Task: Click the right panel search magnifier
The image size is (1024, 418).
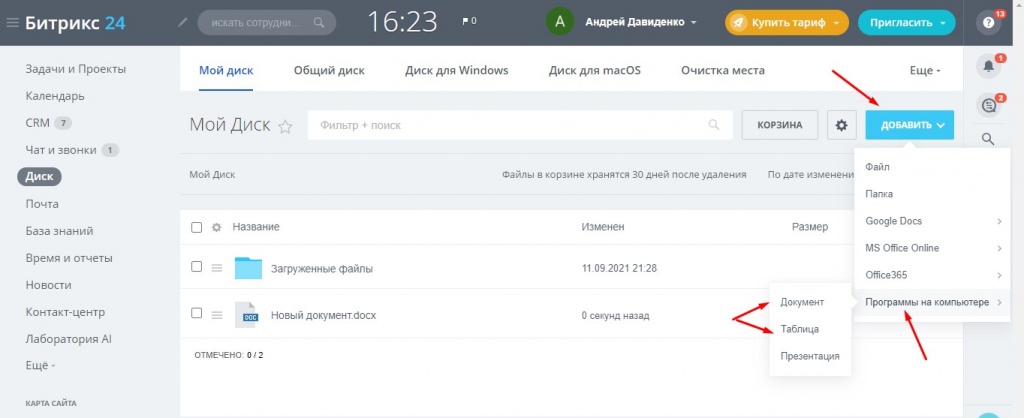Action: pyautogui.click(x=989, y=138)
